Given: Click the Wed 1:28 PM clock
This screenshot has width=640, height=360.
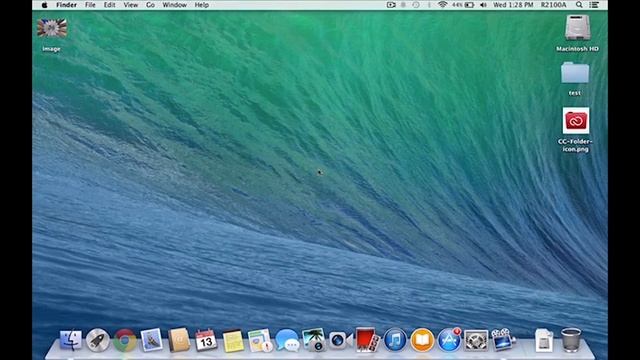Looking at the screenshot, I should pos(513,5).
